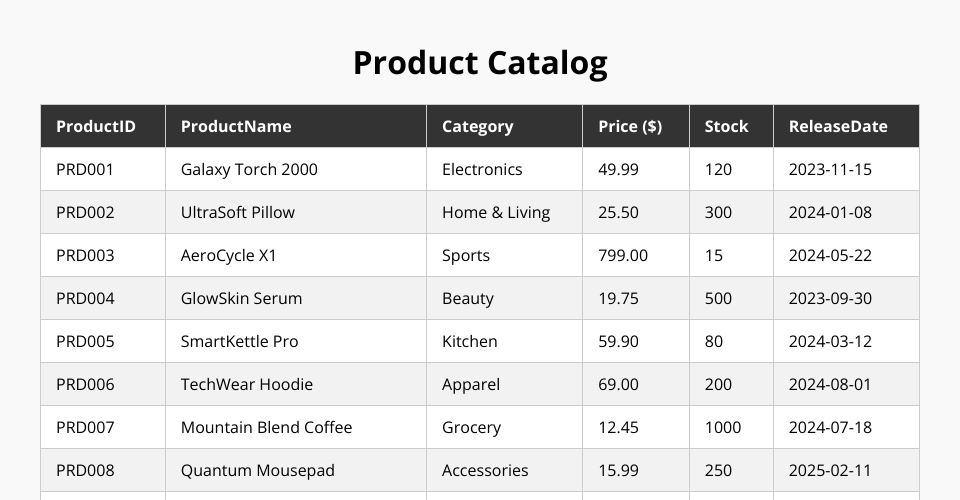Click the Home & Living category cell
Viewport: 960px width, 500px height.
tap(496, 212)
